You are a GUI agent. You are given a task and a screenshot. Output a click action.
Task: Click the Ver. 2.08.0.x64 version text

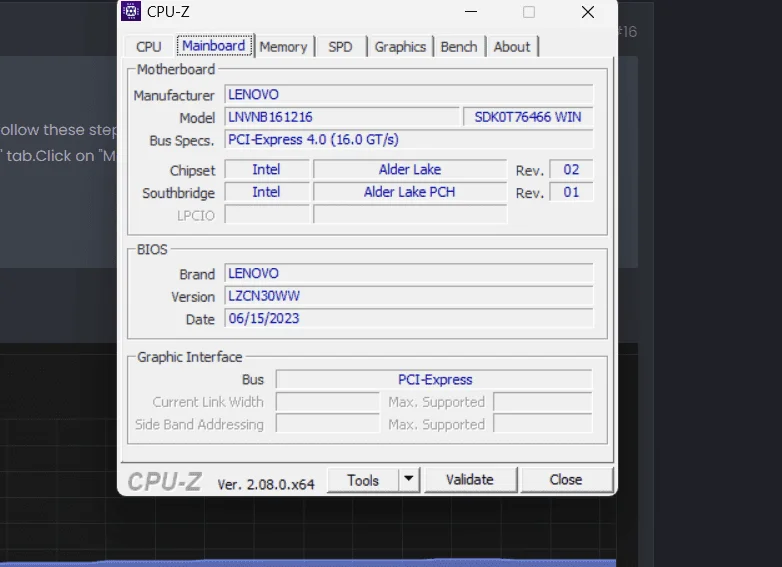coord(266,484)
